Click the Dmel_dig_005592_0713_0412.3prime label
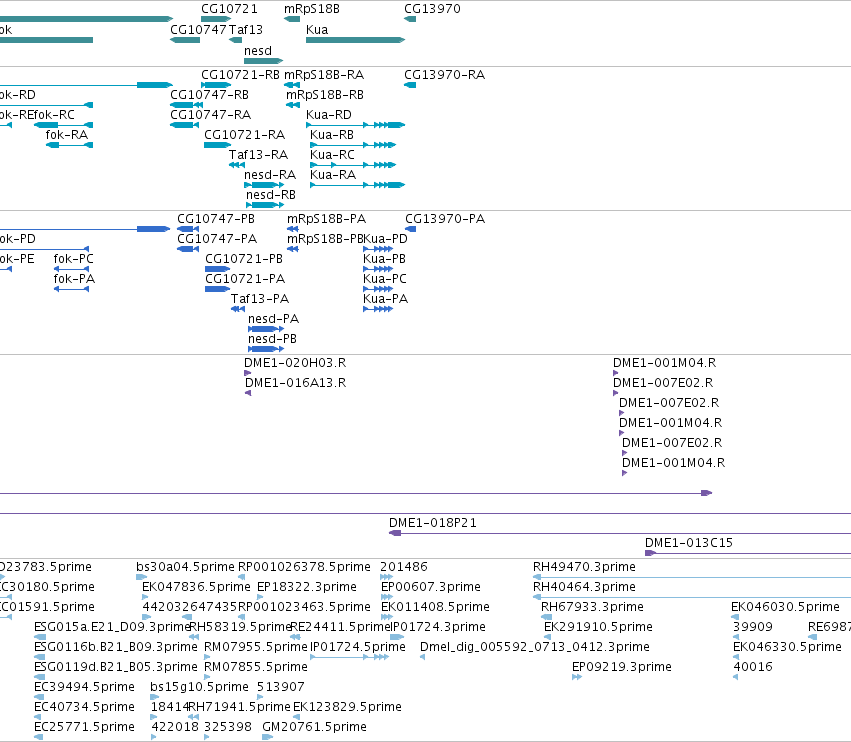This screenshot has width=851, height=742. coord(535,647)
